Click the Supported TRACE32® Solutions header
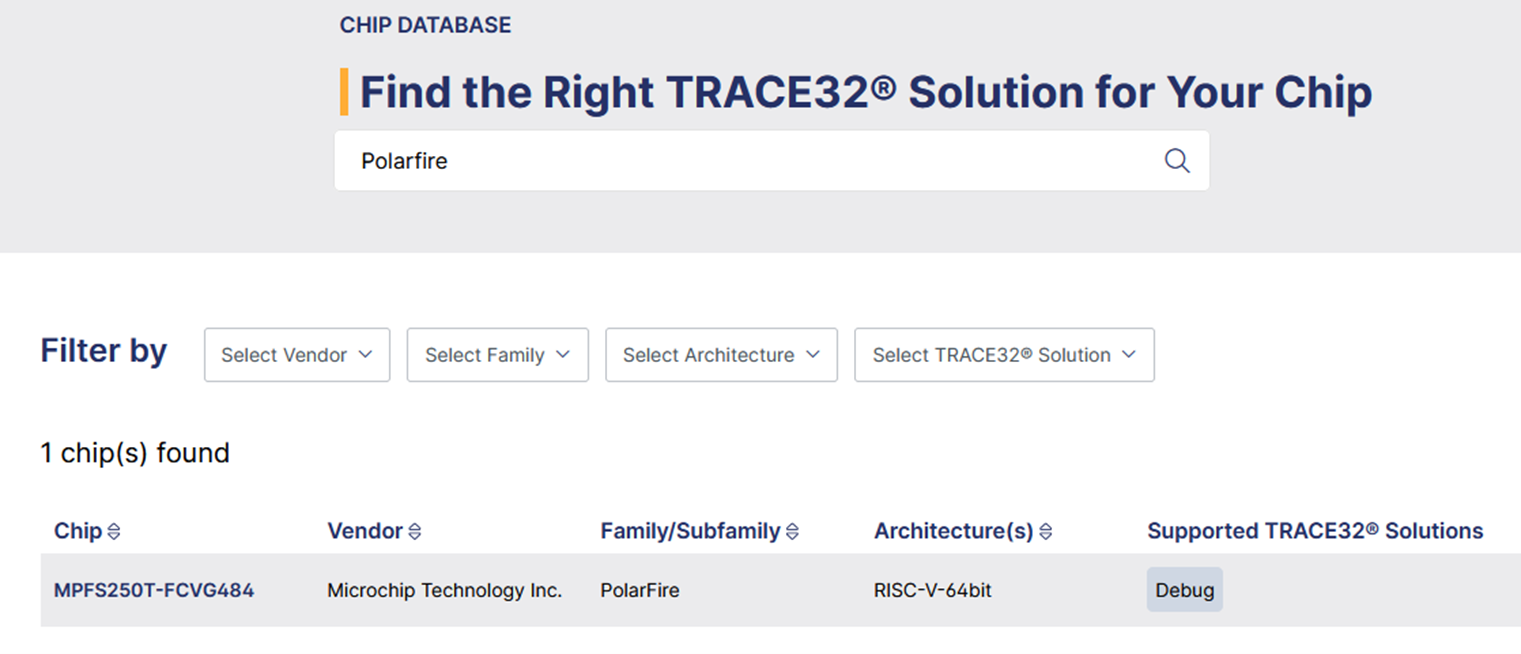Viewport: 1521px width, 654px height. pos(1315,531)
